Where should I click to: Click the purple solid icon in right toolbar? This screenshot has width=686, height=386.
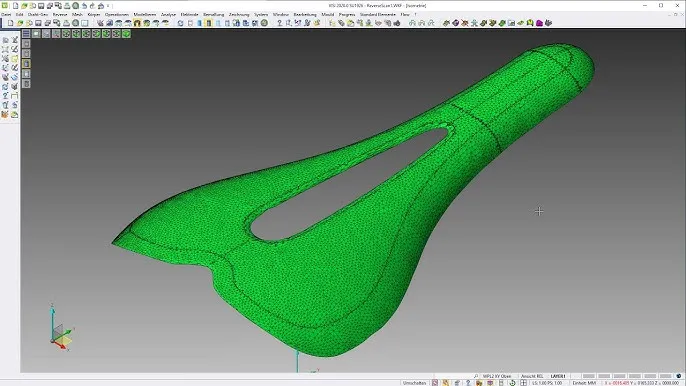tap(539, 23)
